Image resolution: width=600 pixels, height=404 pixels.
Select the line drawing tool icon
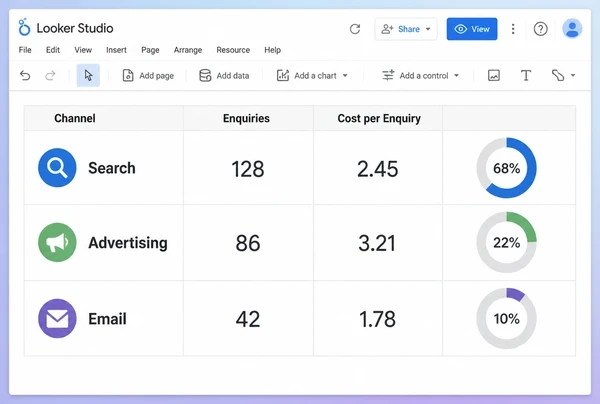pos(558,75)
